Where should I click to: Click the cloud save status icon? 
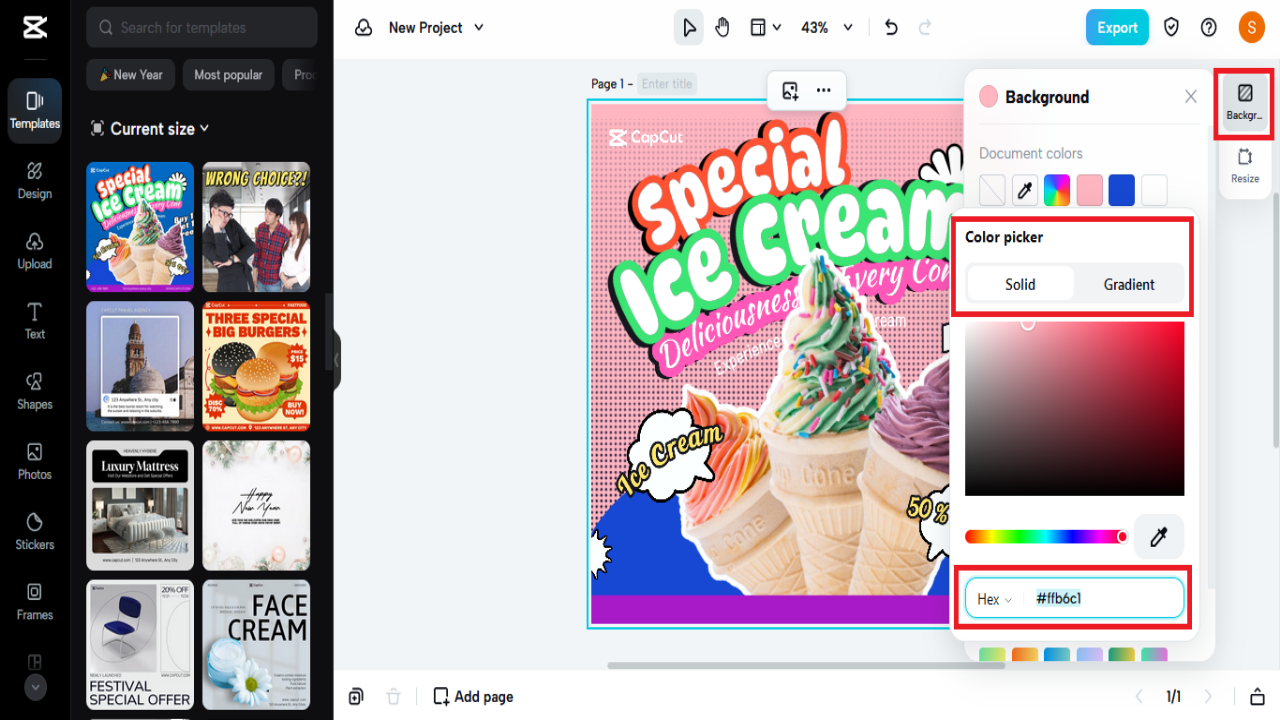(x=364, y=28)
